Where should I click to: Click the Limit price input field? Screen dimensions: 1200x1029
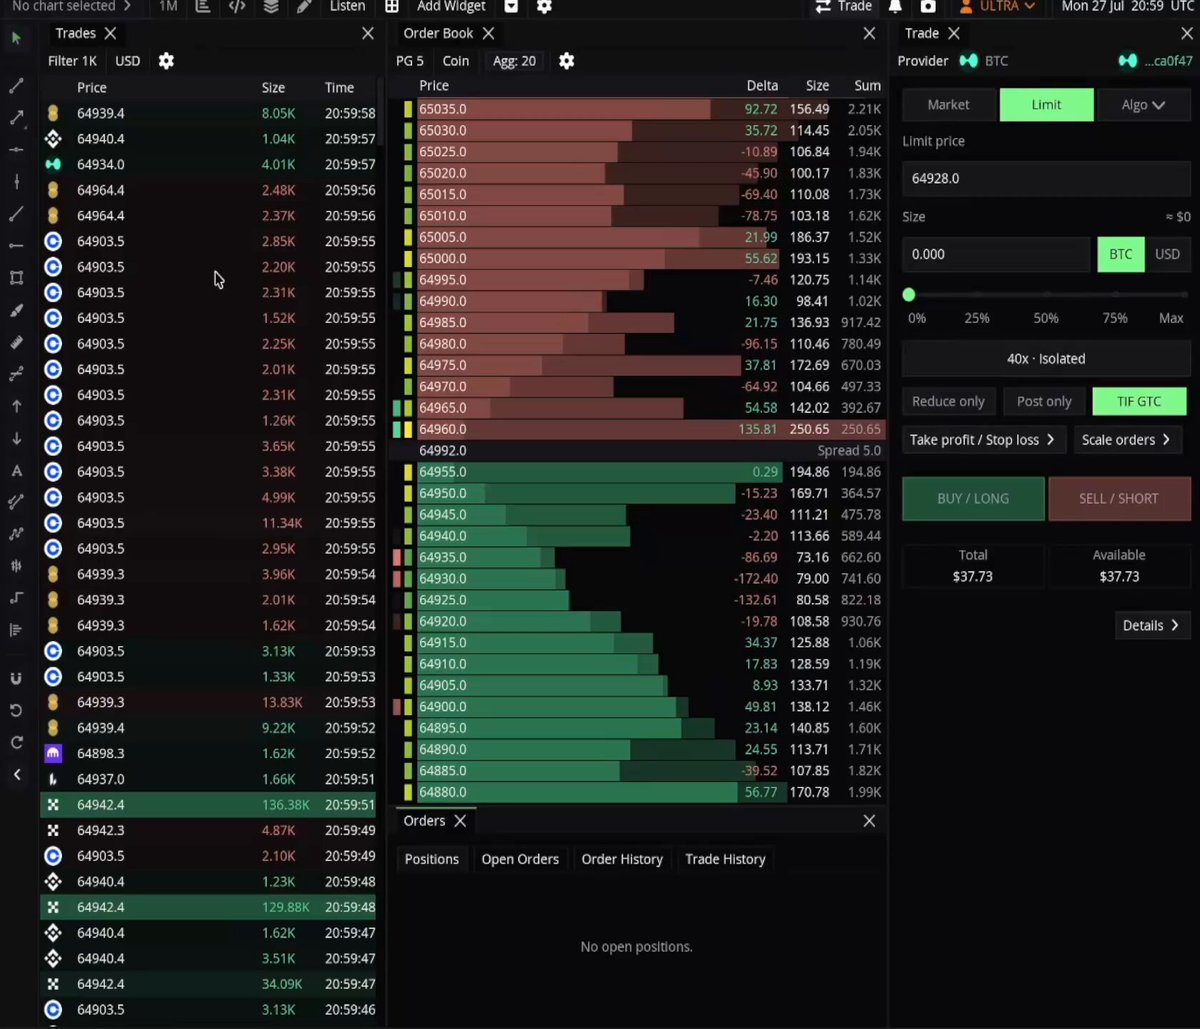1046,178
